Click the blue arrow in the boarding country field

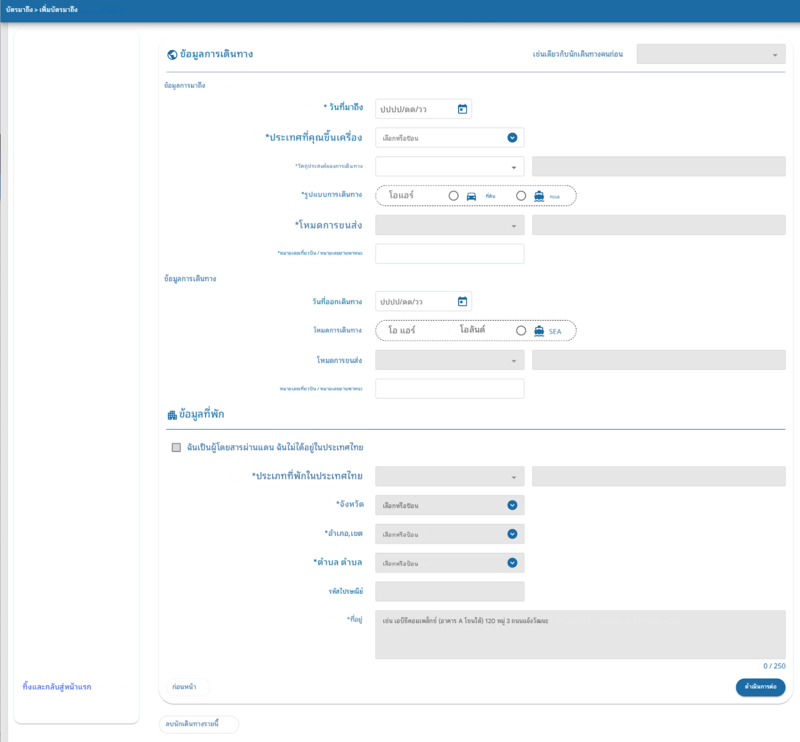(x=512, y=138)
